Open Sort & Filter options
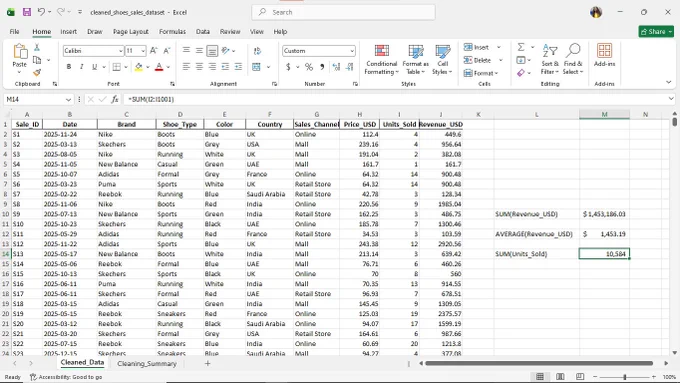Viewport: 680px width, 383px height. click(x=550, y=59)
